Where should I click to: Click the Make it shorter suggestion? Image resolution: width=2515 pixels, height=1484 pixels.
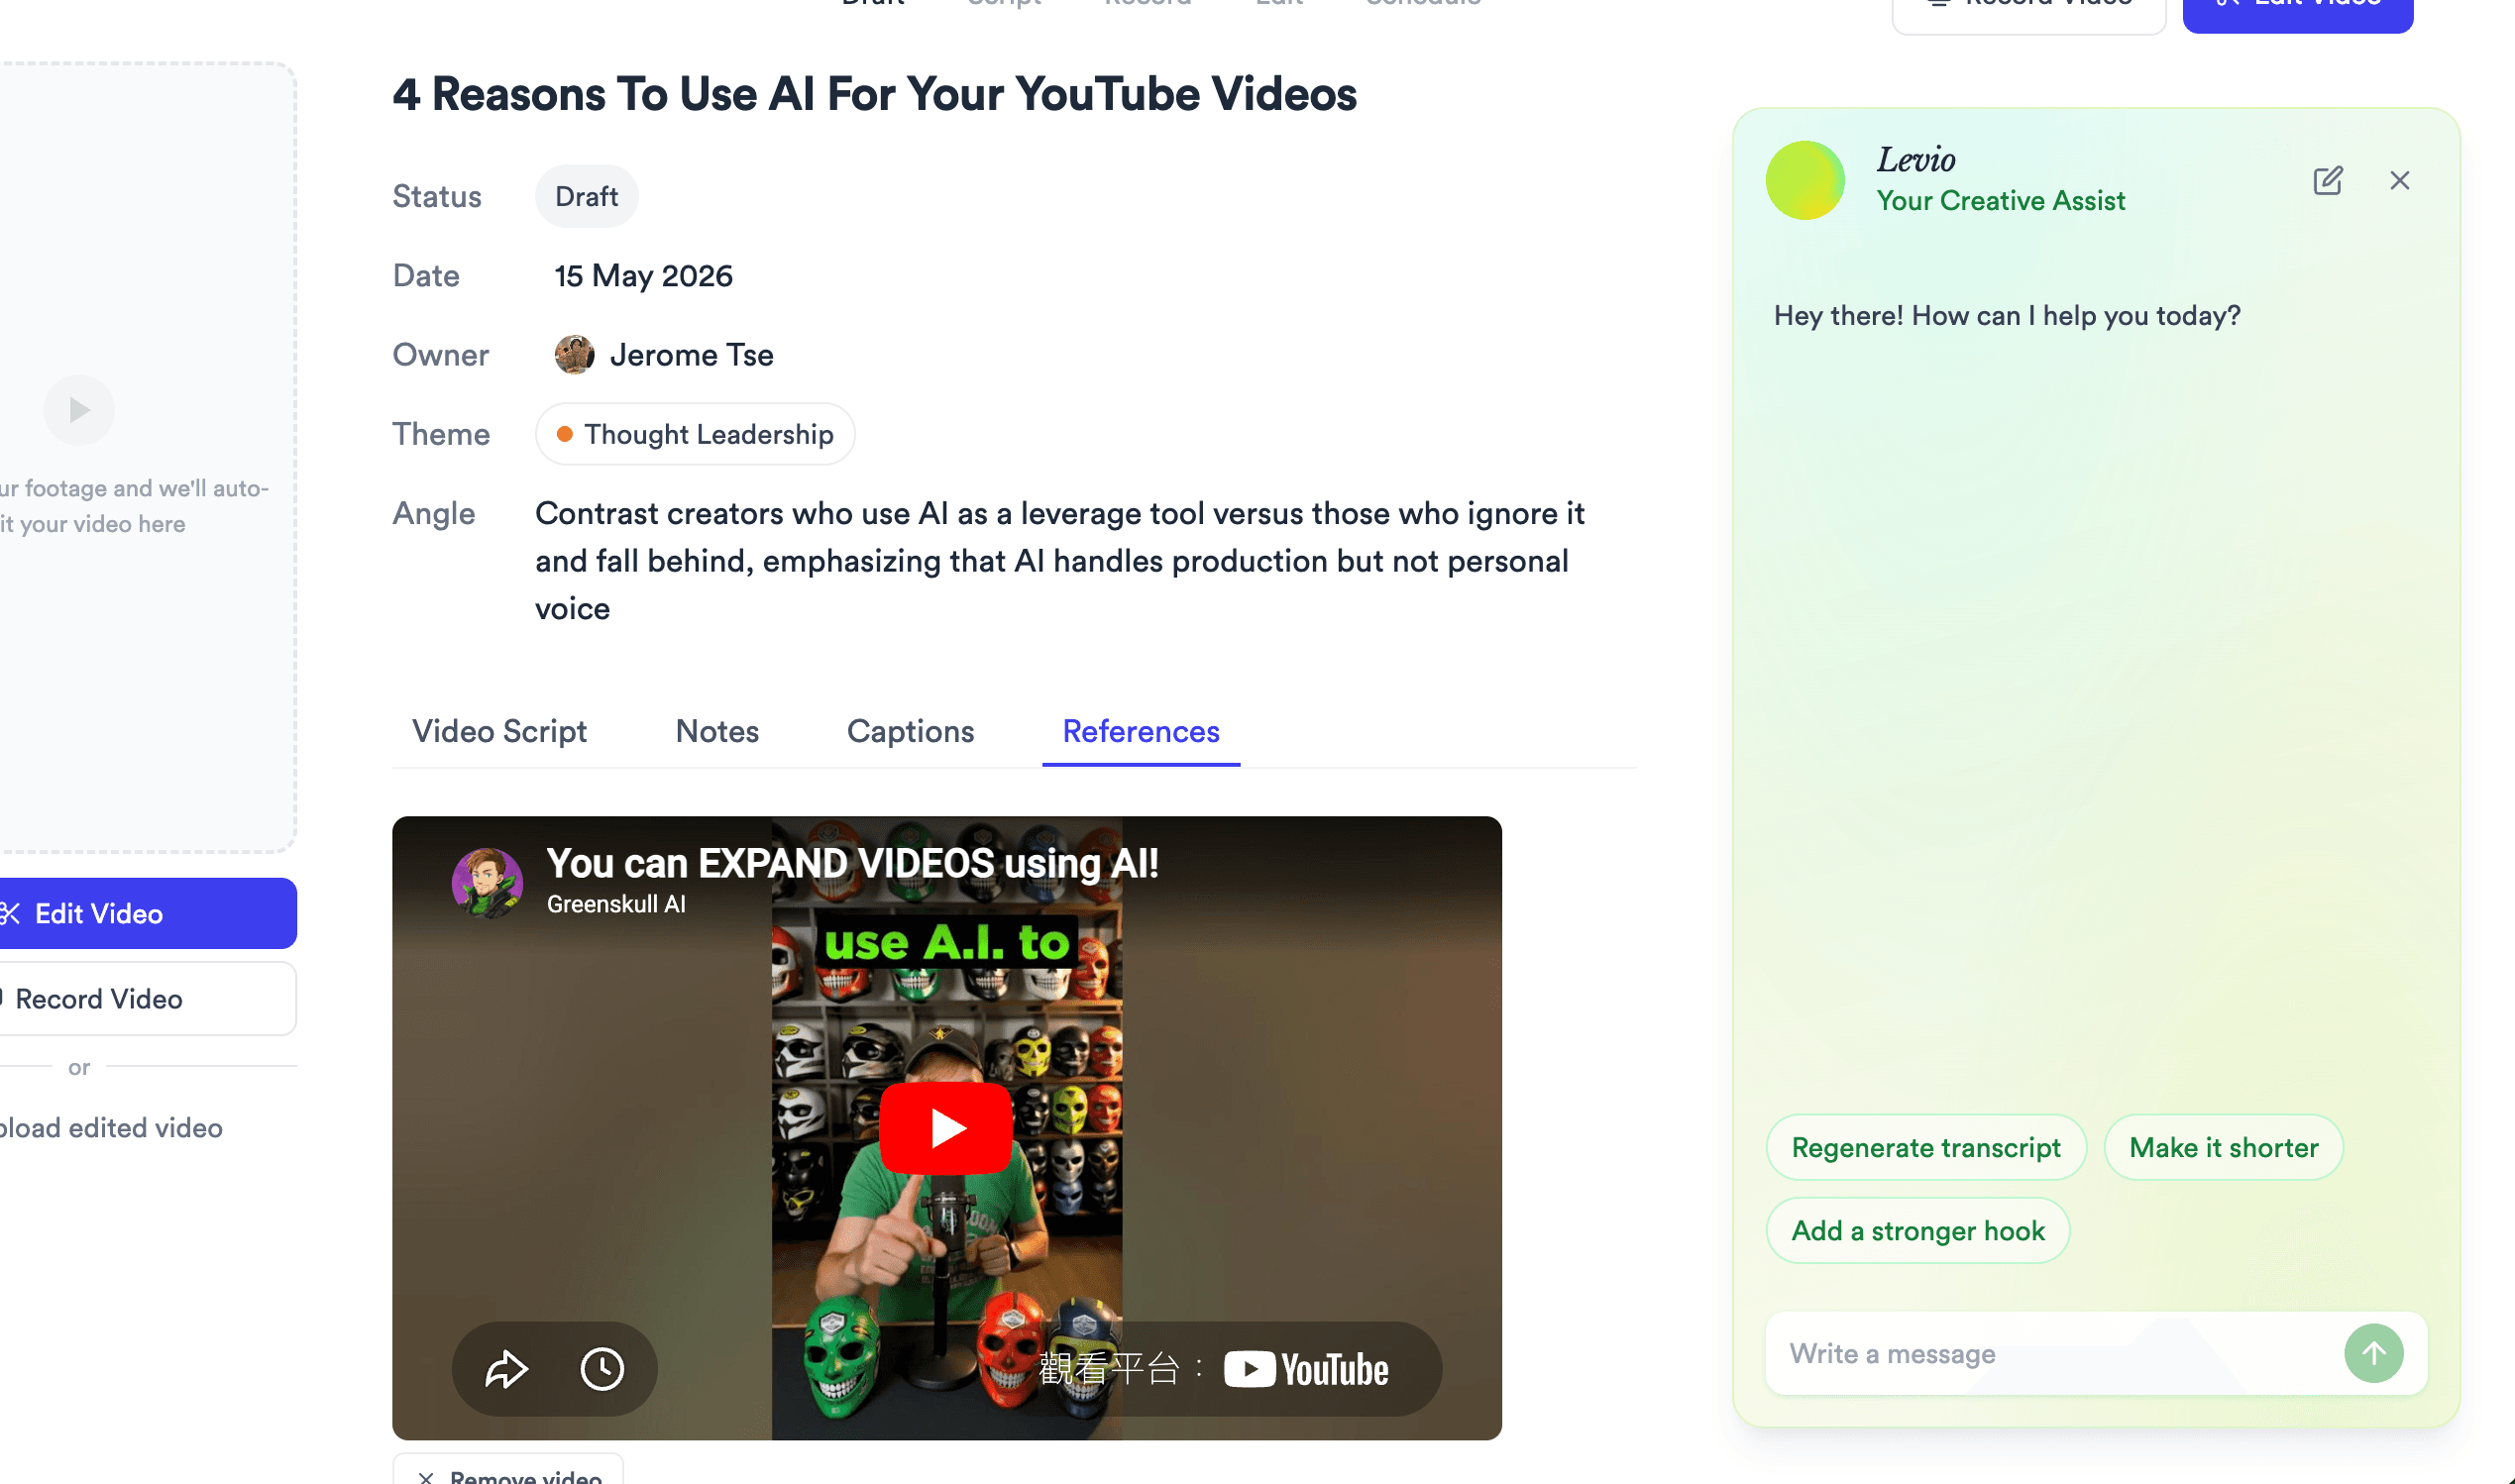coord(2223,1147)
